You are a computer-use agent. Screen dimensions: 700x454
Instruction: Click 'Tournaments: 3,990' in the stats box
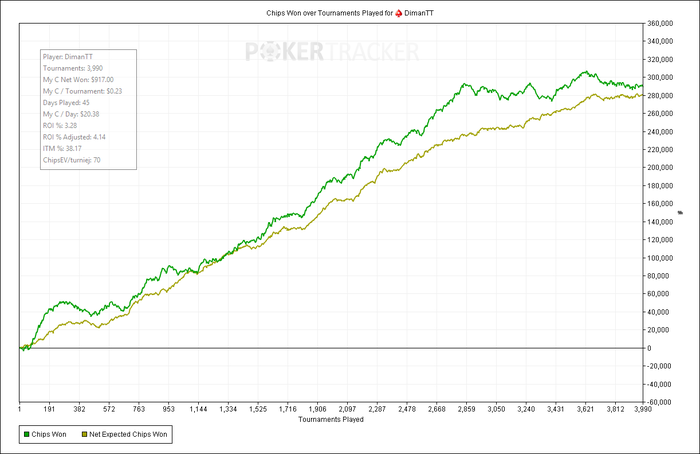tap(73, 68)
